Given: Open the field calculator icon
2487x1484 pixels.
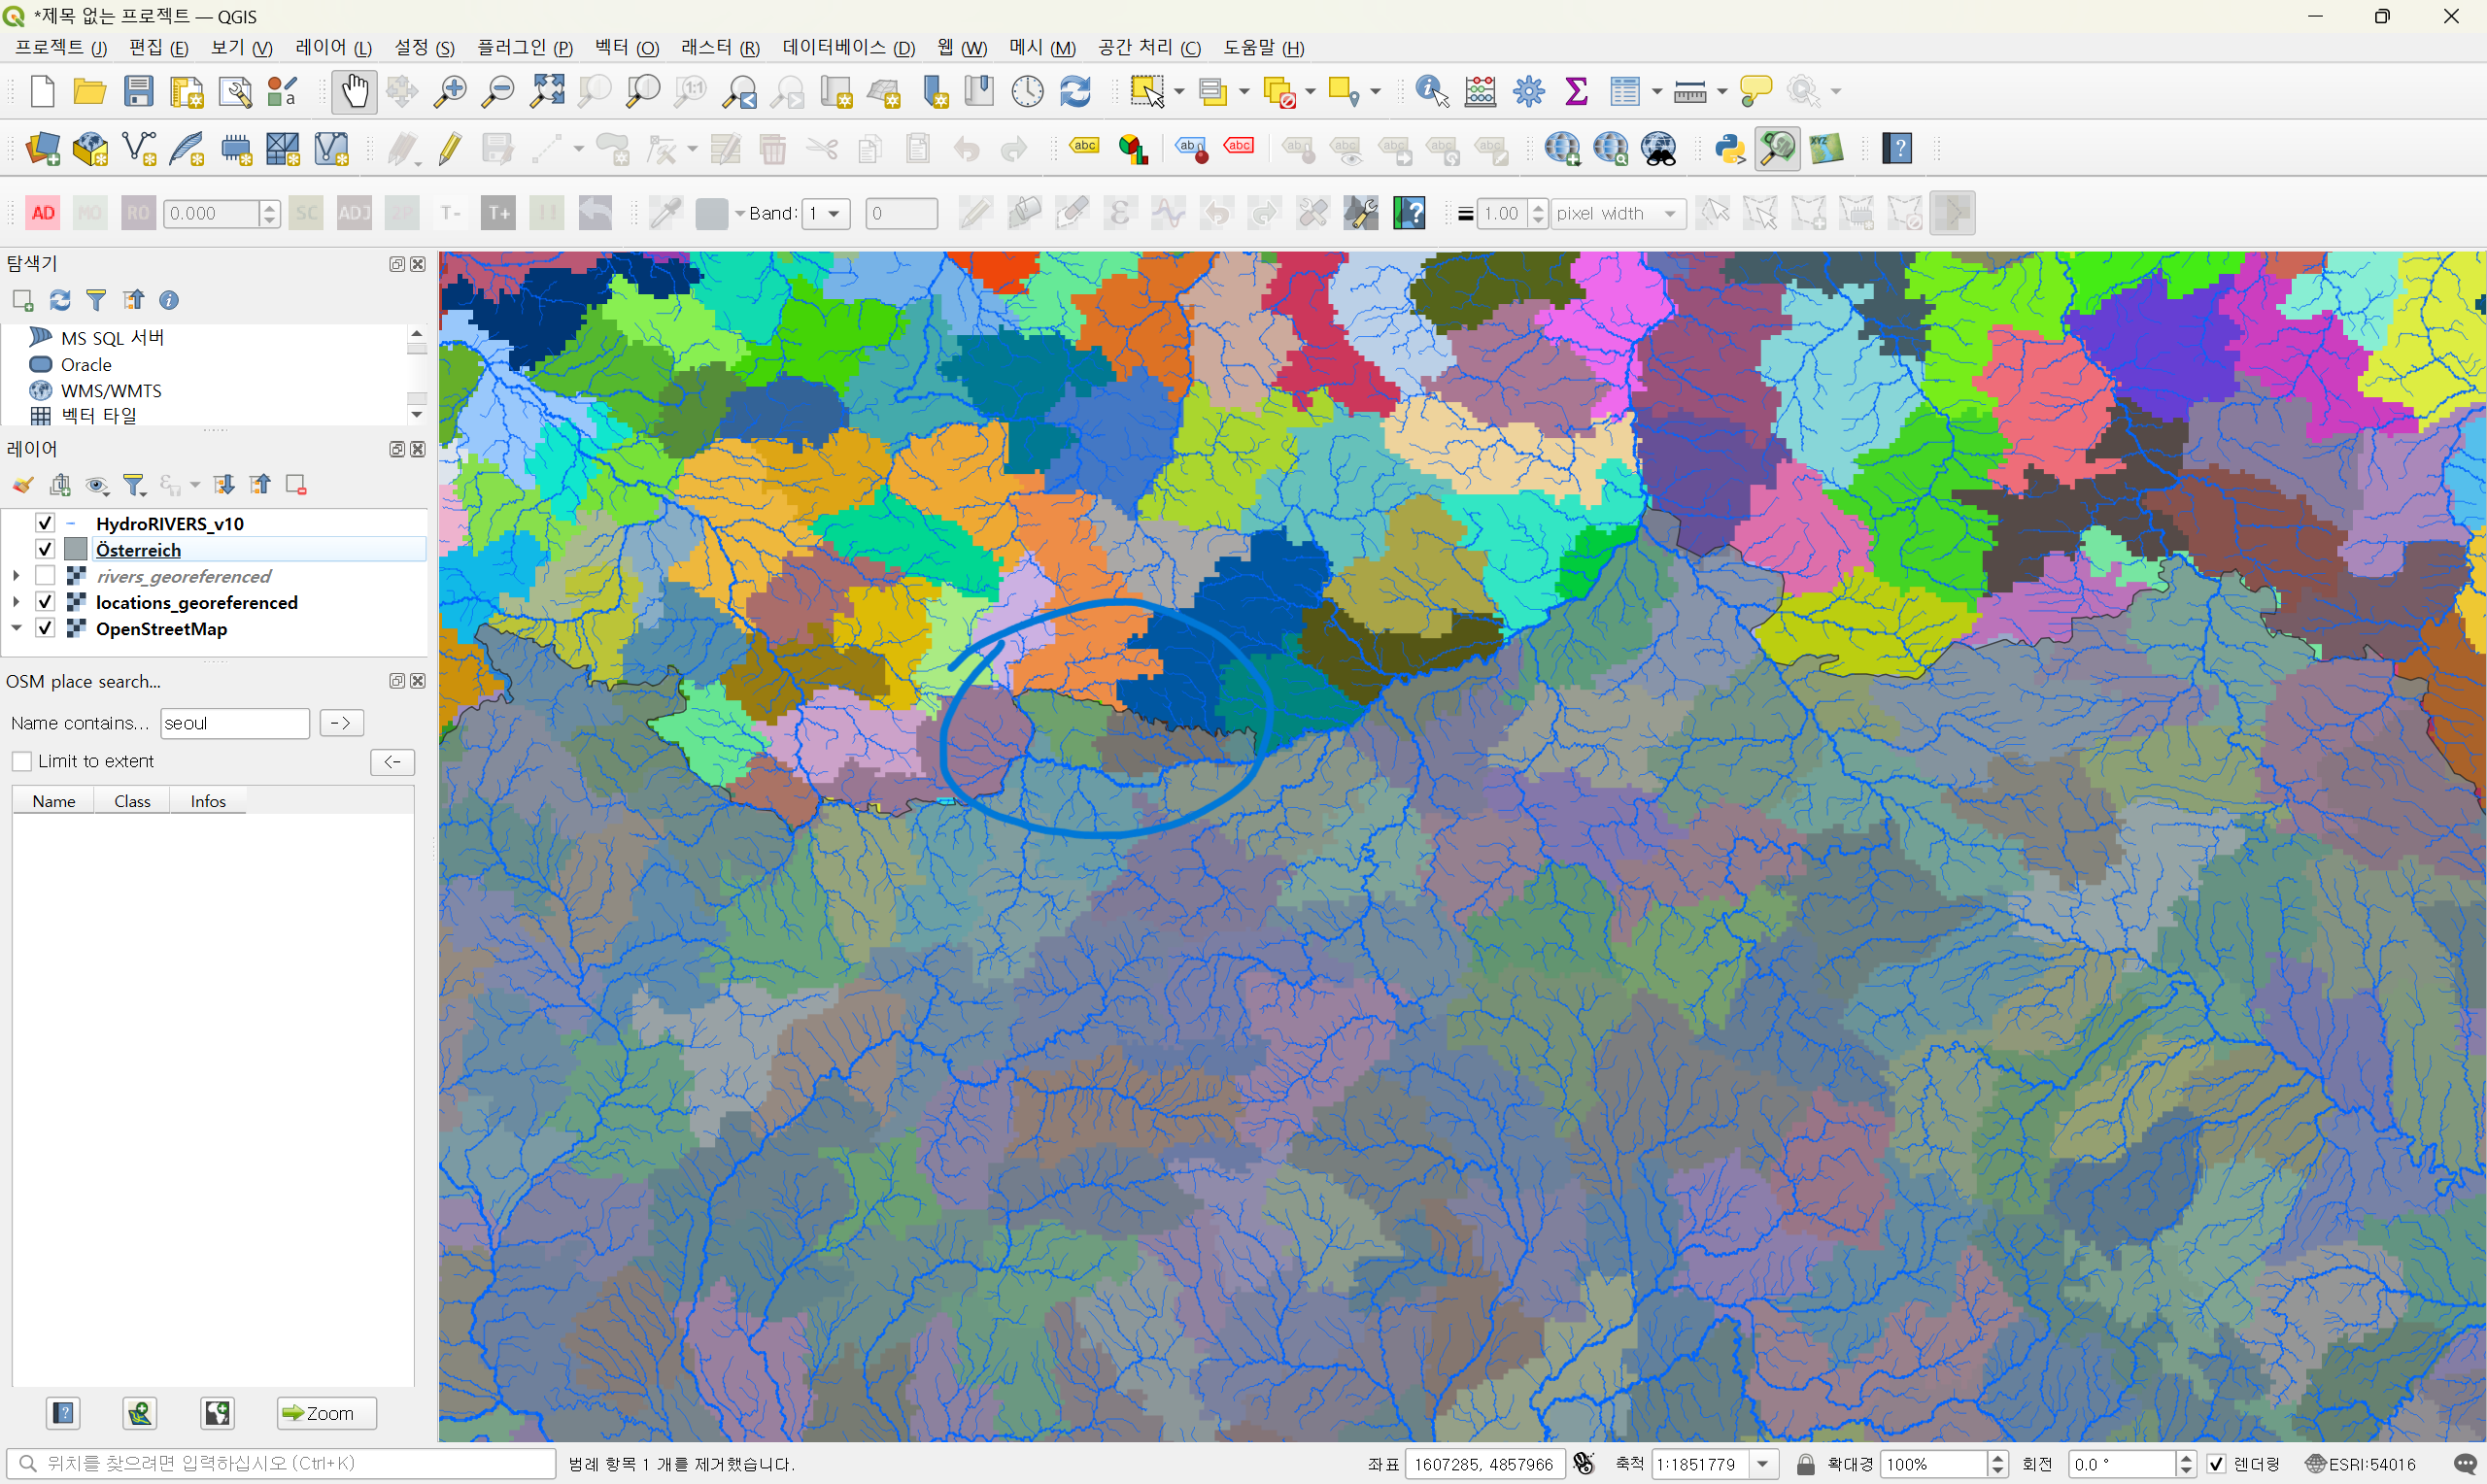Looking at the screenshot, I should click(1480, 92).
